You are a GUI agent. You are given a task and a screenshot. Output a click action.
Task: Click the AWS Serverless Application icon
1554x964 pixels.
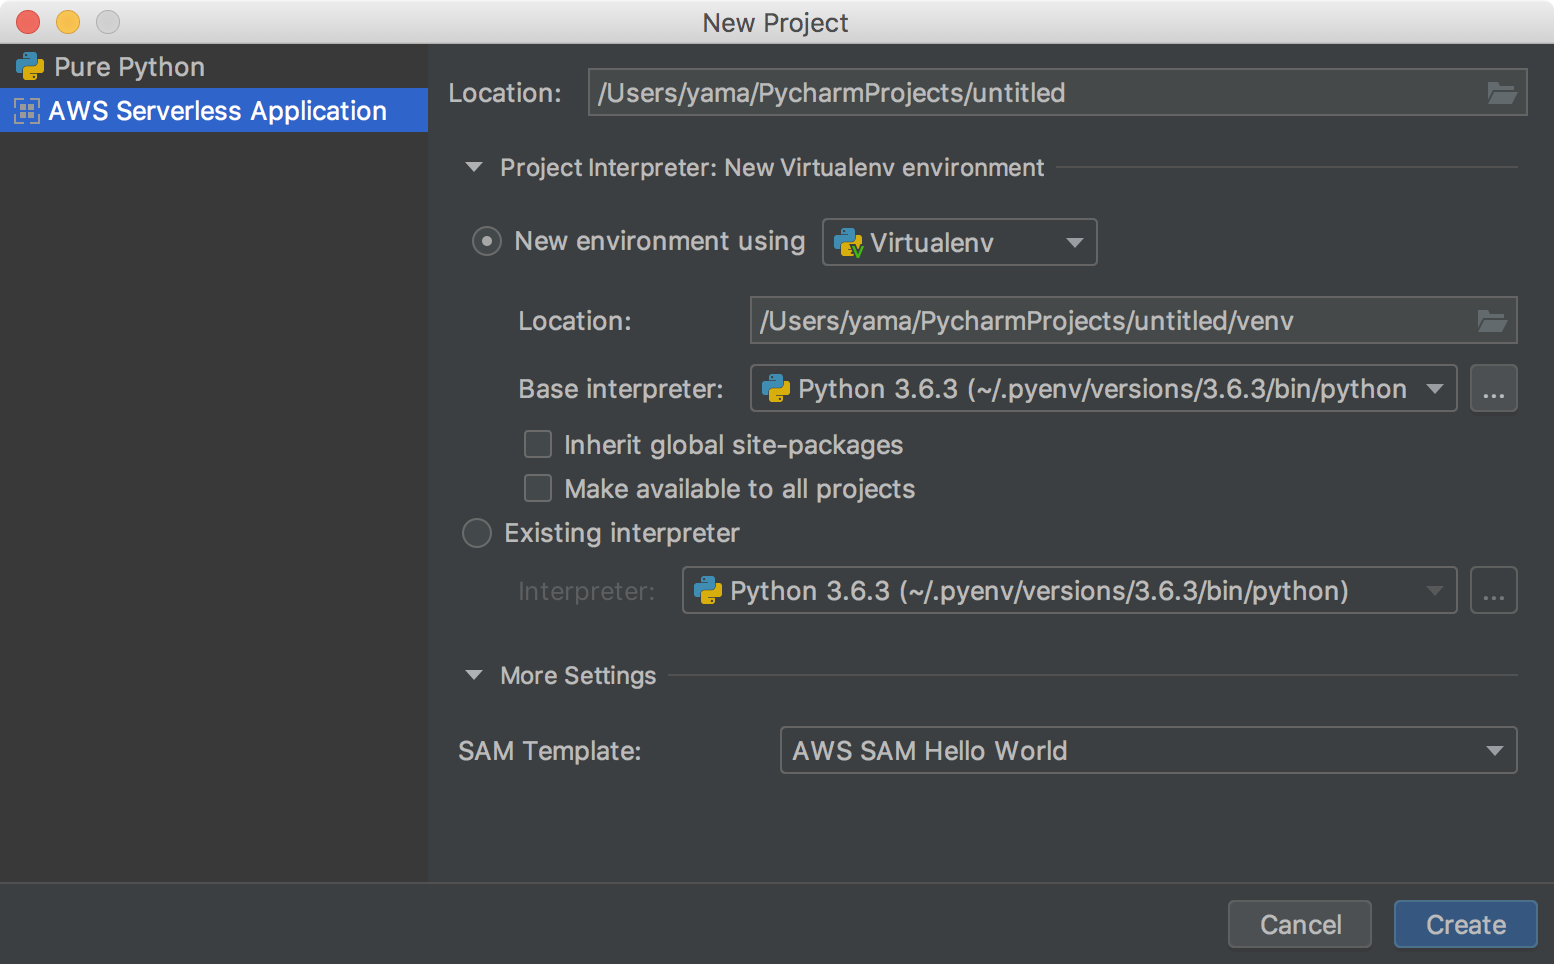point(27,111)
